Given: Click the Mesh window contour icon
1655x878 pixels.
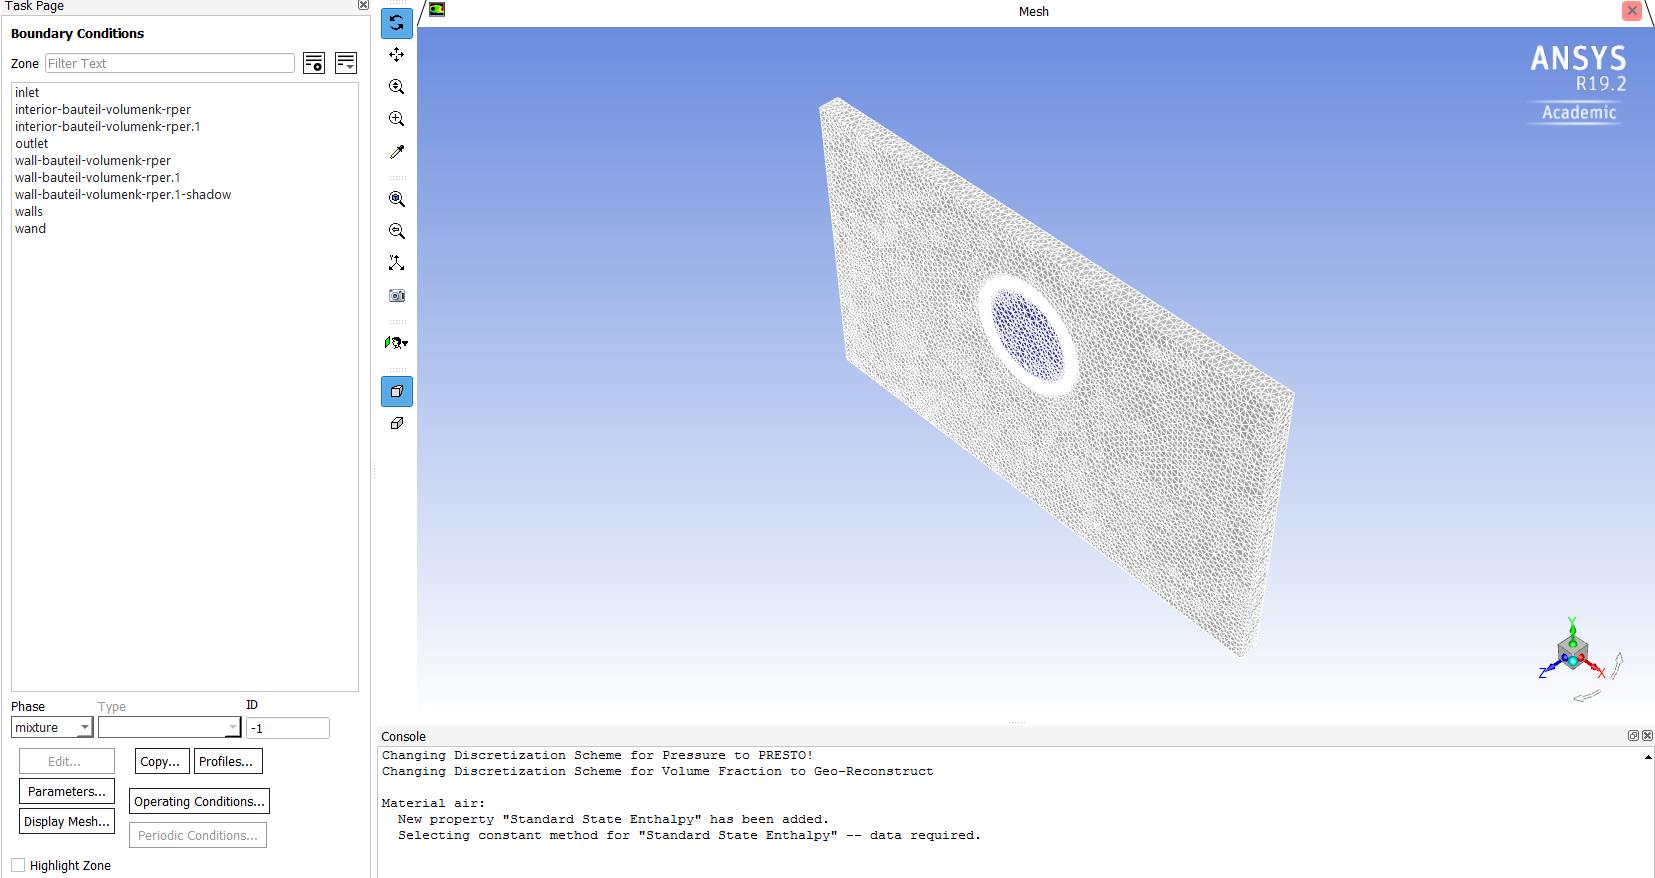Looking at the screenshot, I should click(x=437, y=10).
